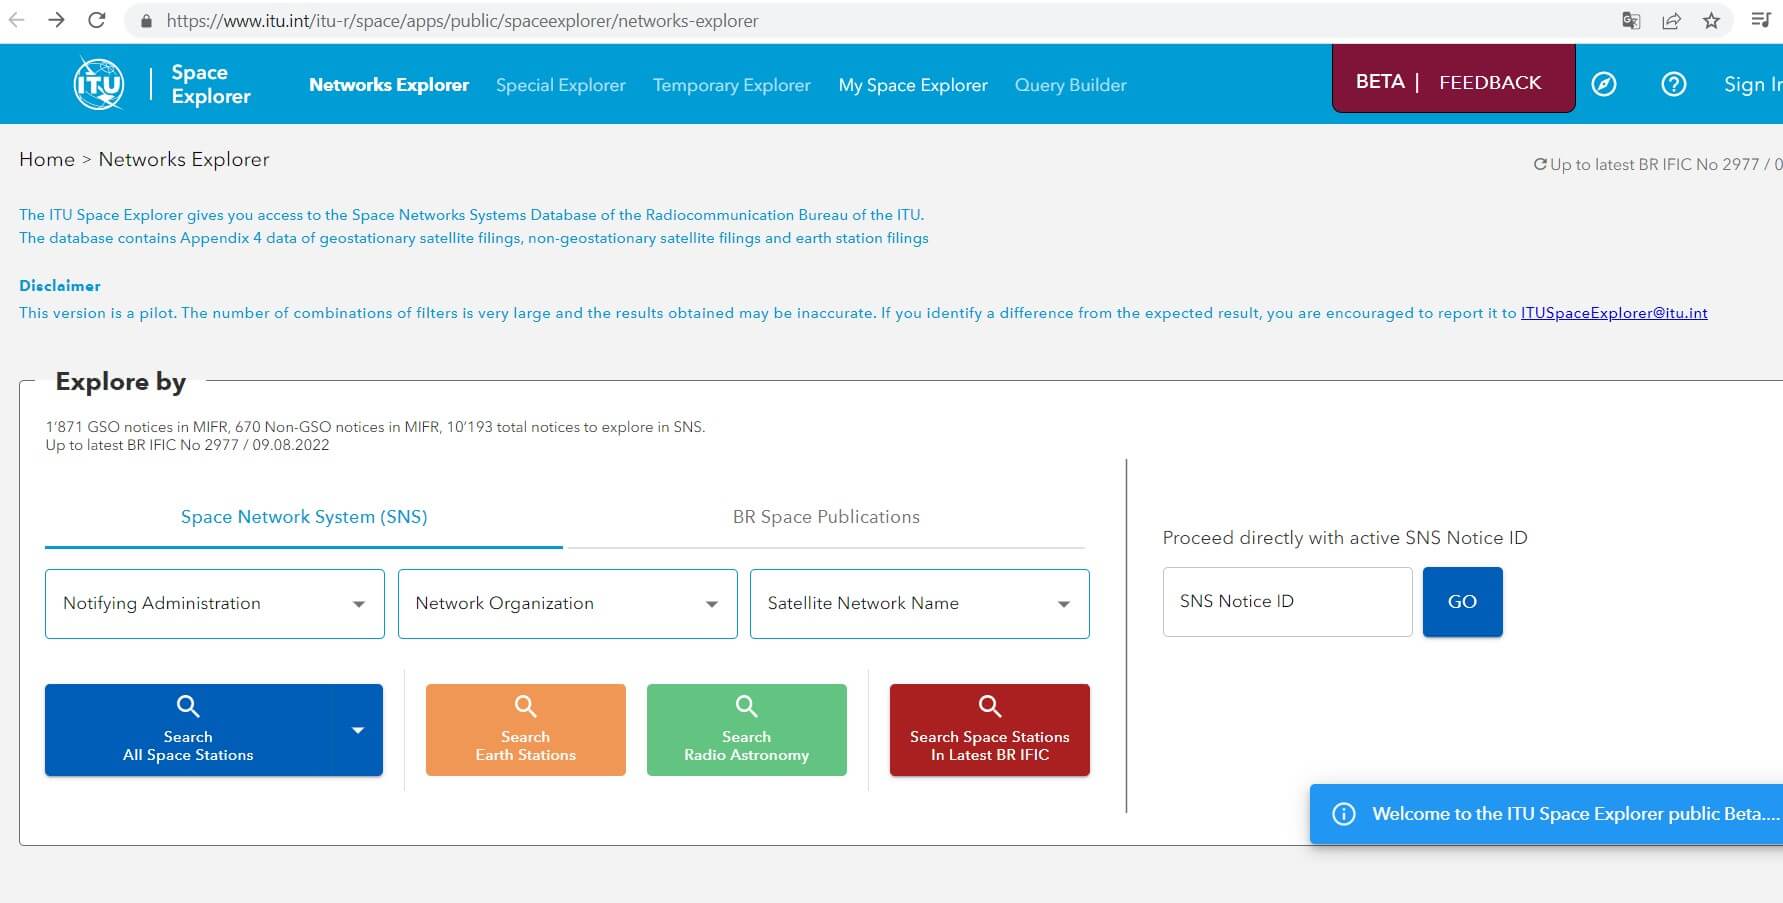This screenshot has width=1783, height=903.
Task: Click the translate page icon
Action: point(1631,20)
